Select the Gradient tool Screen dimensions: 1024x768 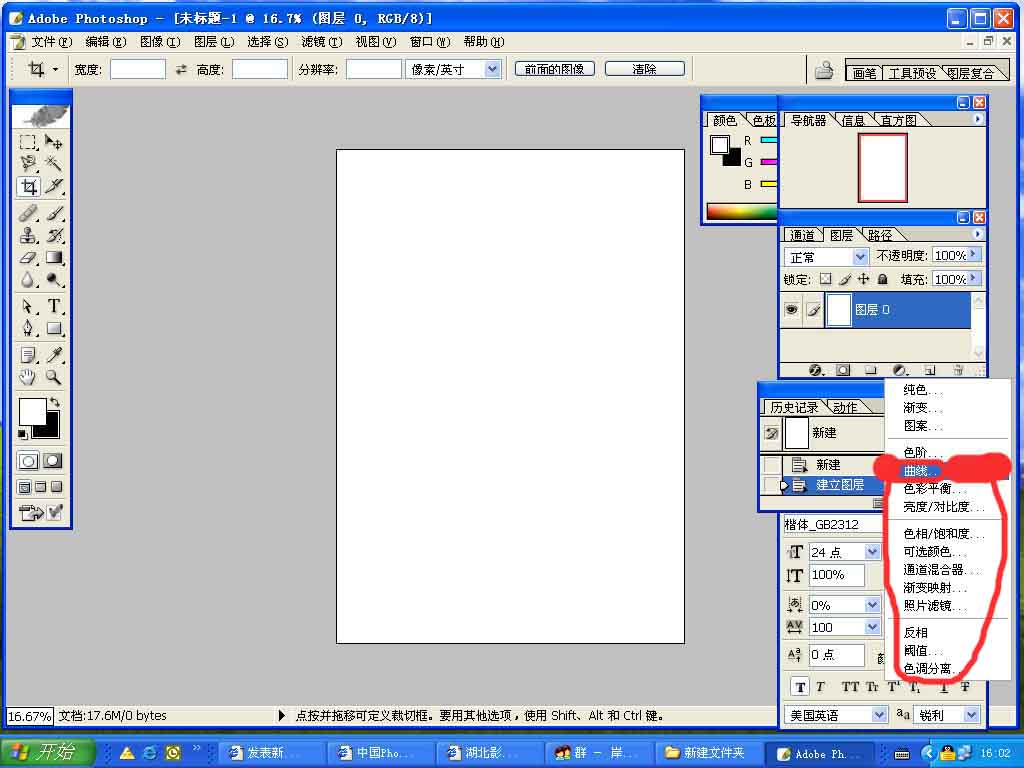pyautogui.click(x=54, y=258)
